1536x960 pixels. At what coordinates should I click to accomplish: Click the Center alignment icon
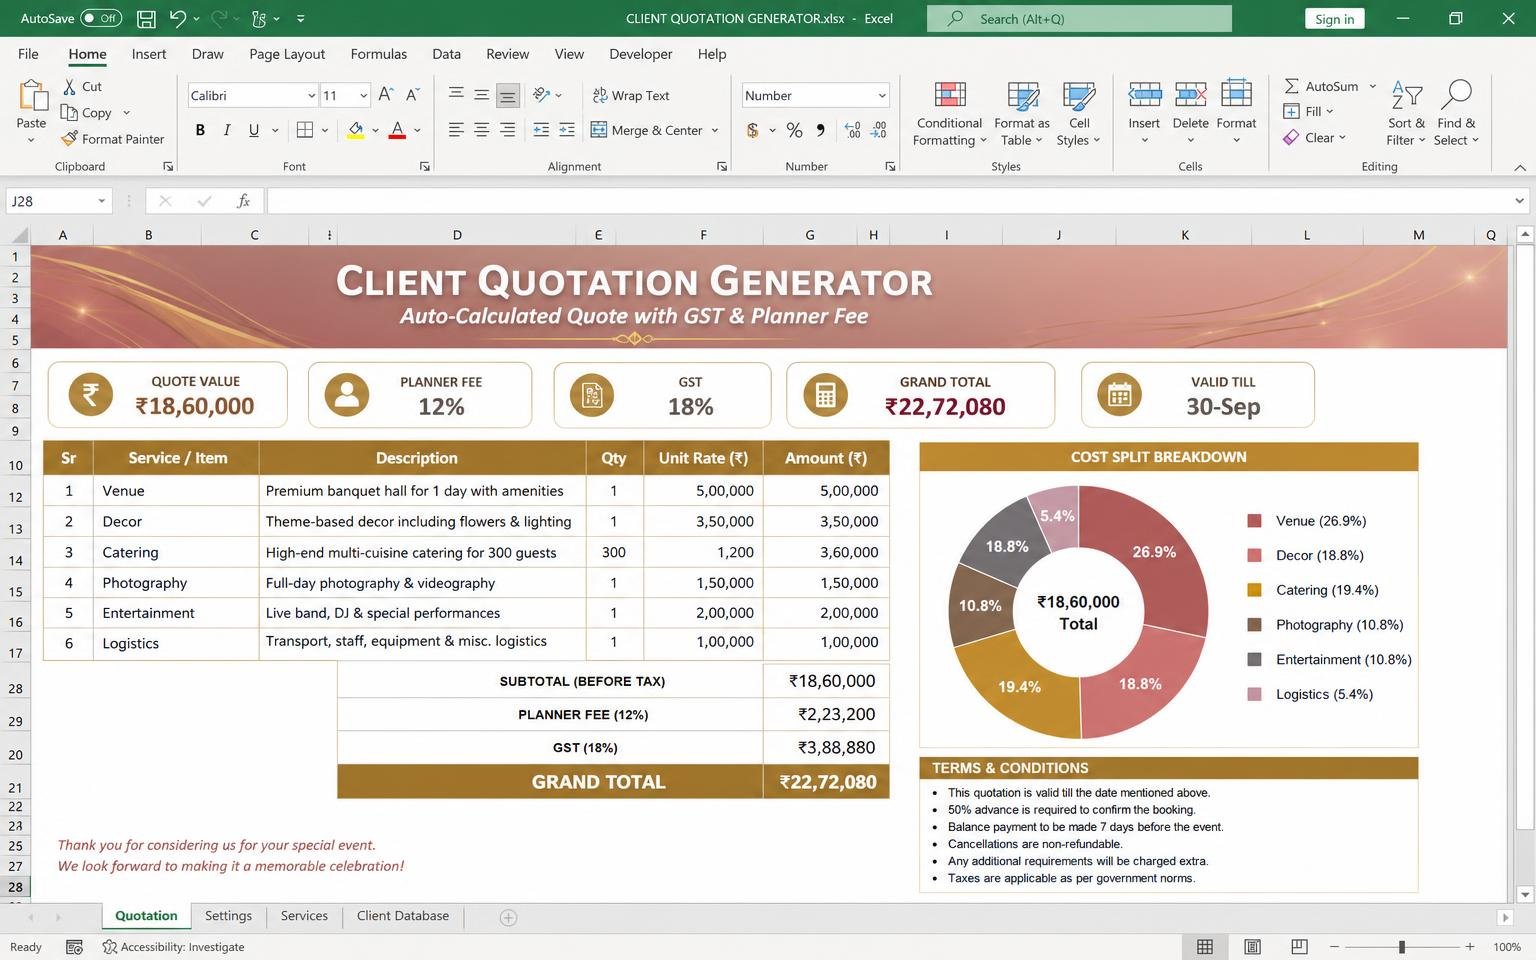tap(482, 130)
